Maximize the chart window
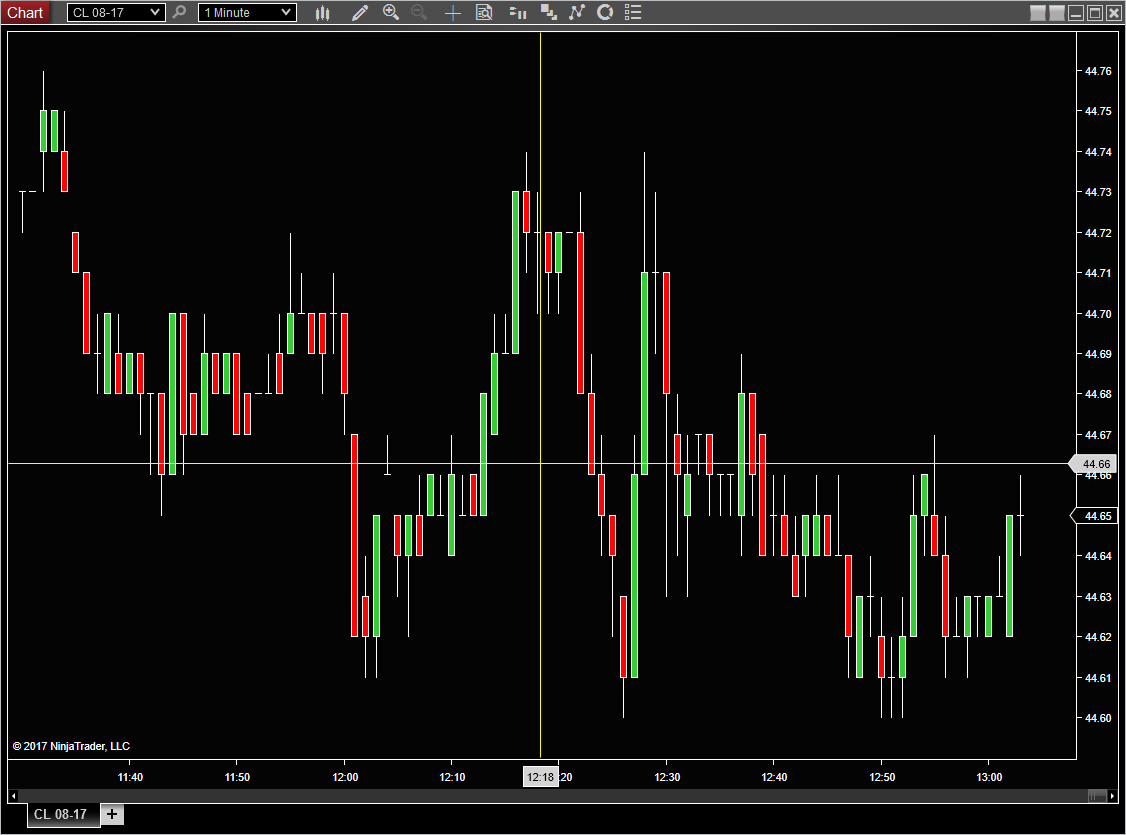1126x835 pixels. [1094, 13]
